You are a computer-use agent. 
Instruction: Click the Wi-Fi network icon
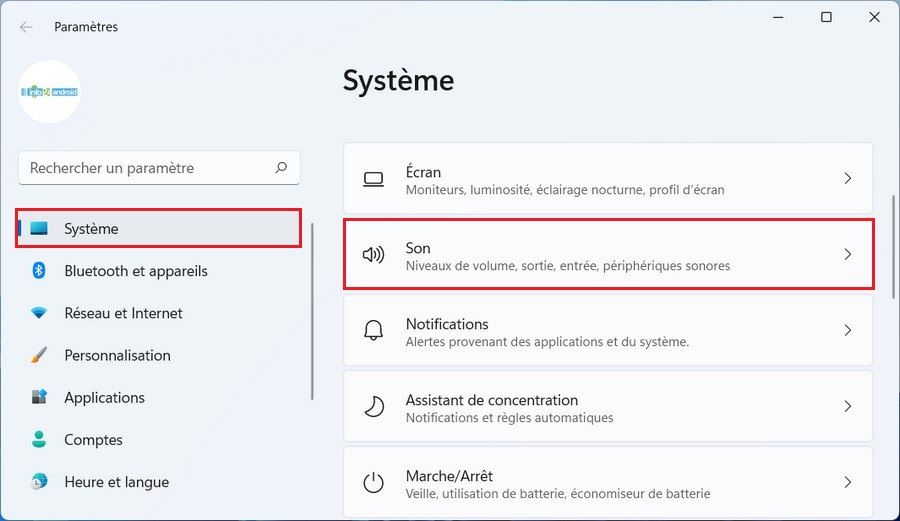point(39,313)
